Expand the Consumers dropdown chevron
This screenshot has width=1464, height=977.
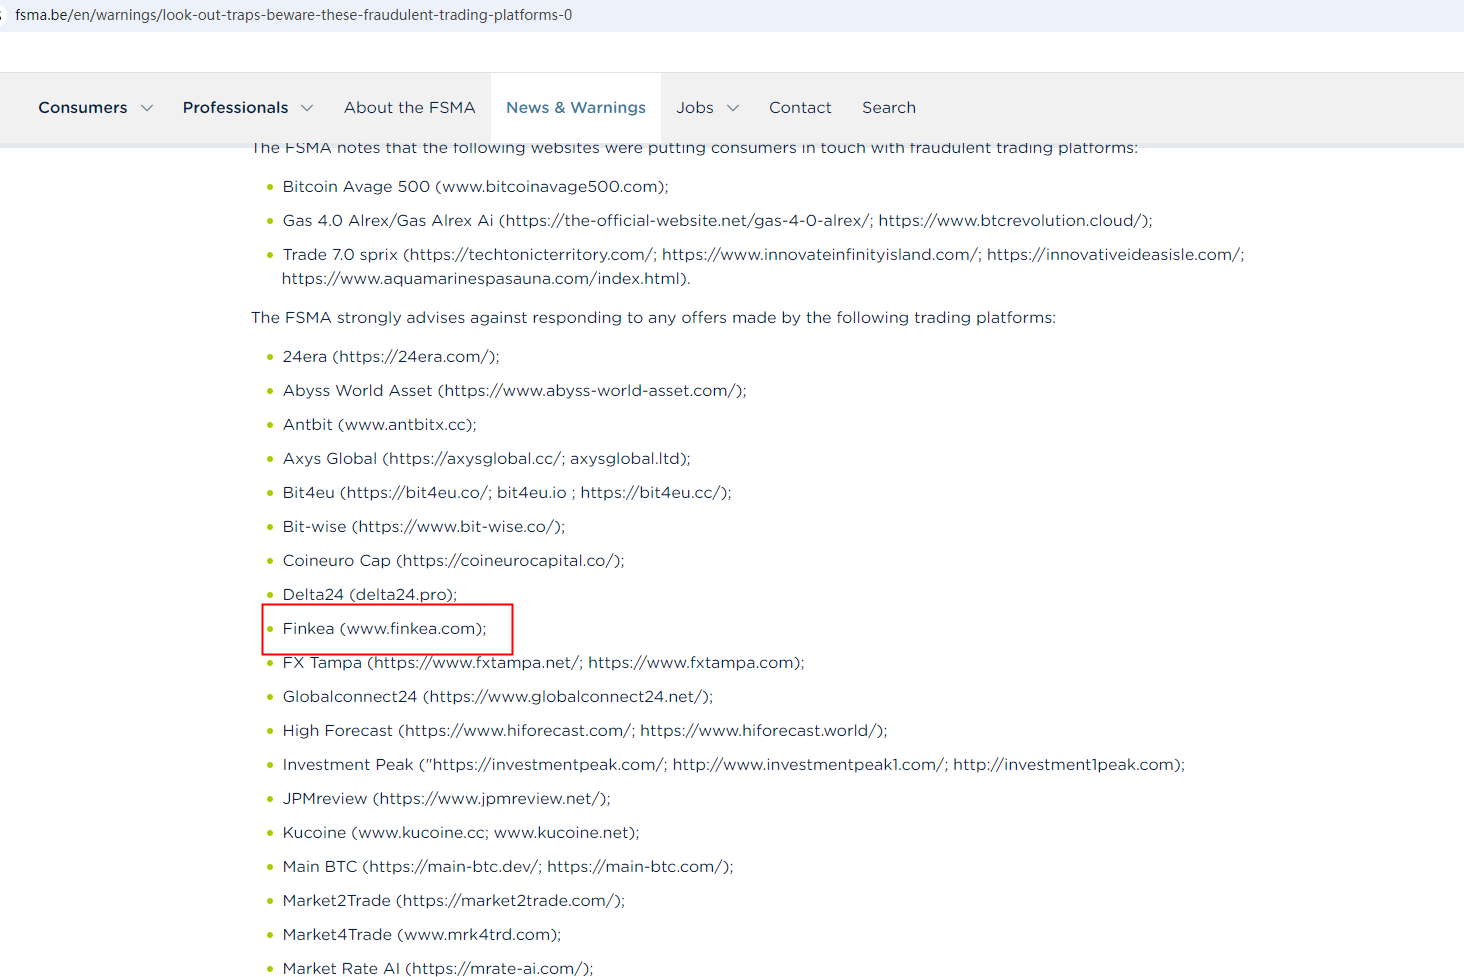click(147, 108)
